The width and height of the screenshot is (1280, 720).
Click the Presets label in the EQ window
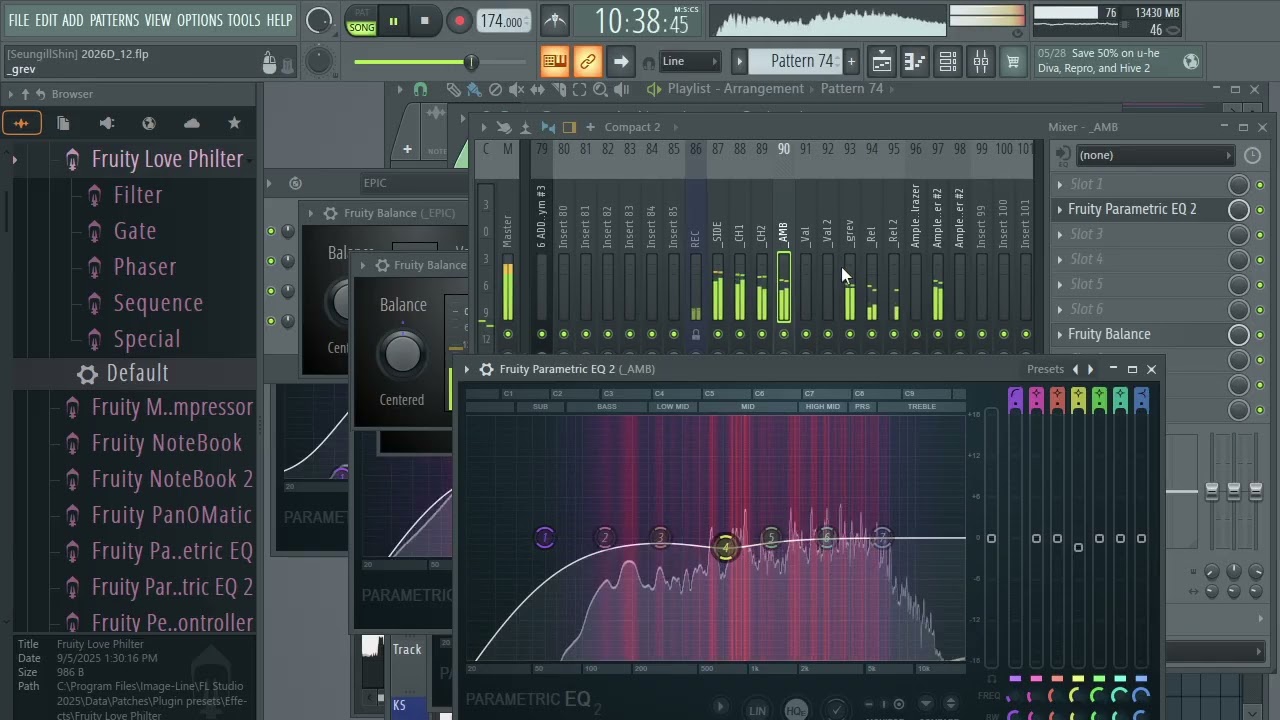(1045, 369)
